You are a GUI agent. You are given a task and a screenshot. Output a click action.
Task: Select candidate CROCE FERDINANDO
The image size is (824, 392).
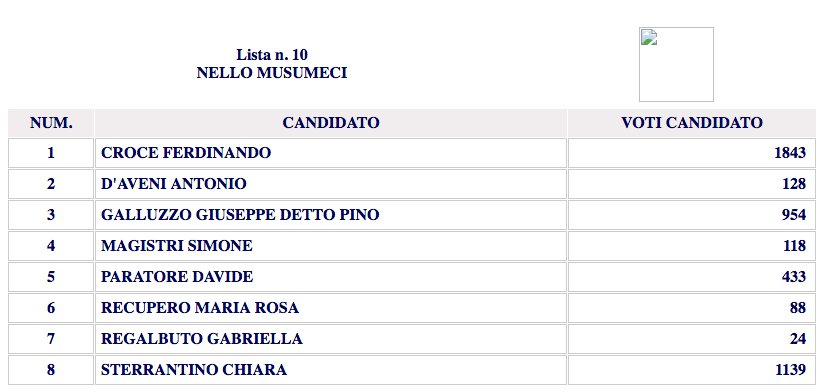coord(186,153)
